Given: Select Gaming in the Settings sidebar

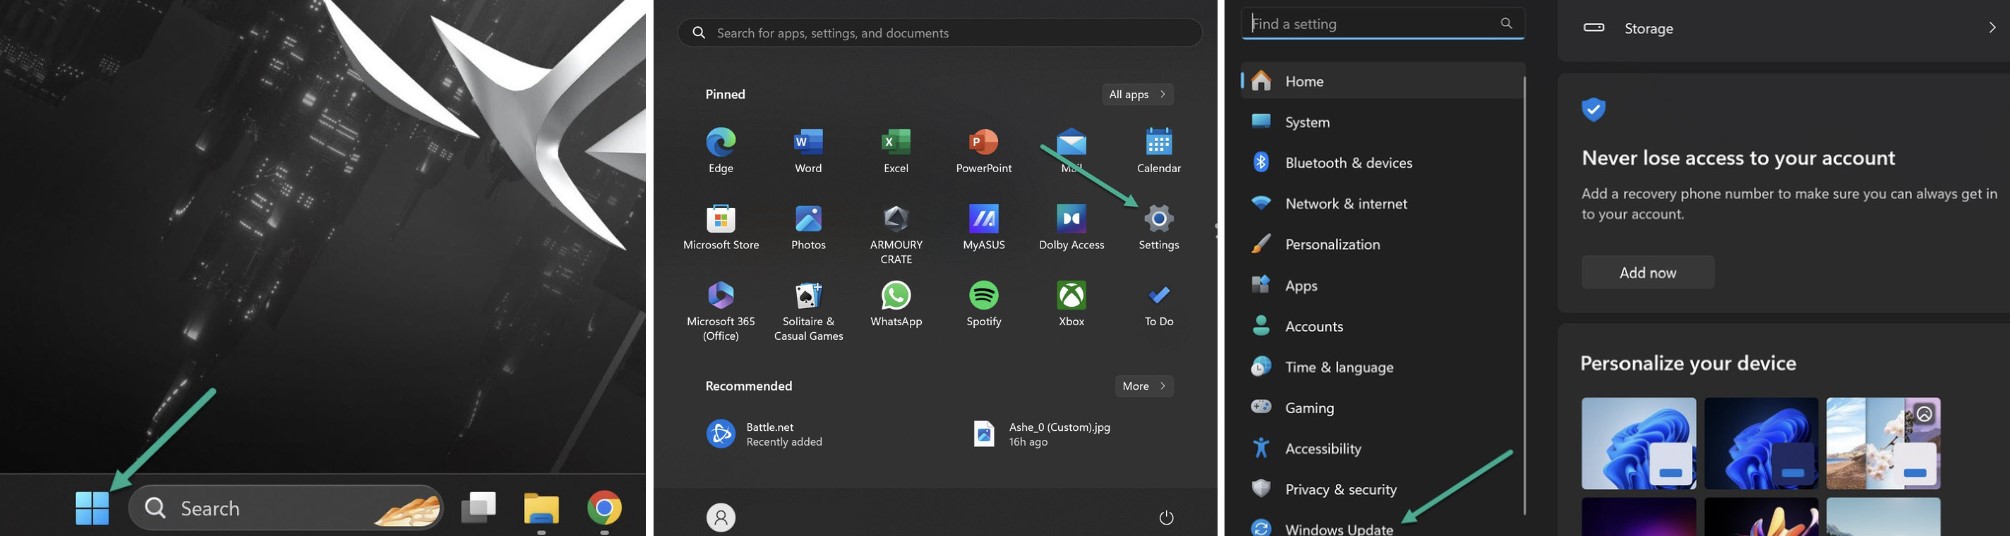Looking at the screenshot, I should click(1383, 408).
